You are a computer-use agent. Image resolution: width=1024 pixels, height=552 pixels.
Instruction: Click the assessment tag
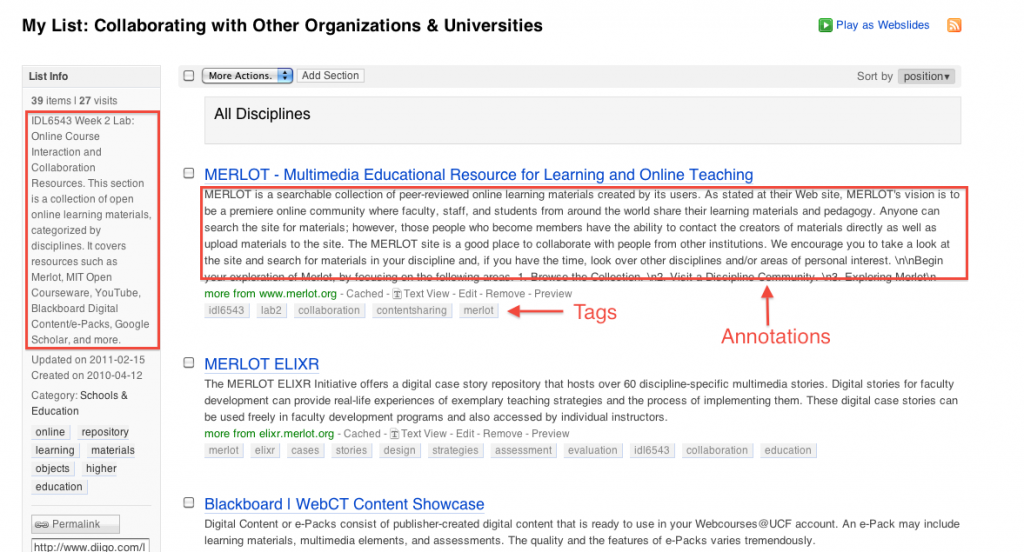523,451
